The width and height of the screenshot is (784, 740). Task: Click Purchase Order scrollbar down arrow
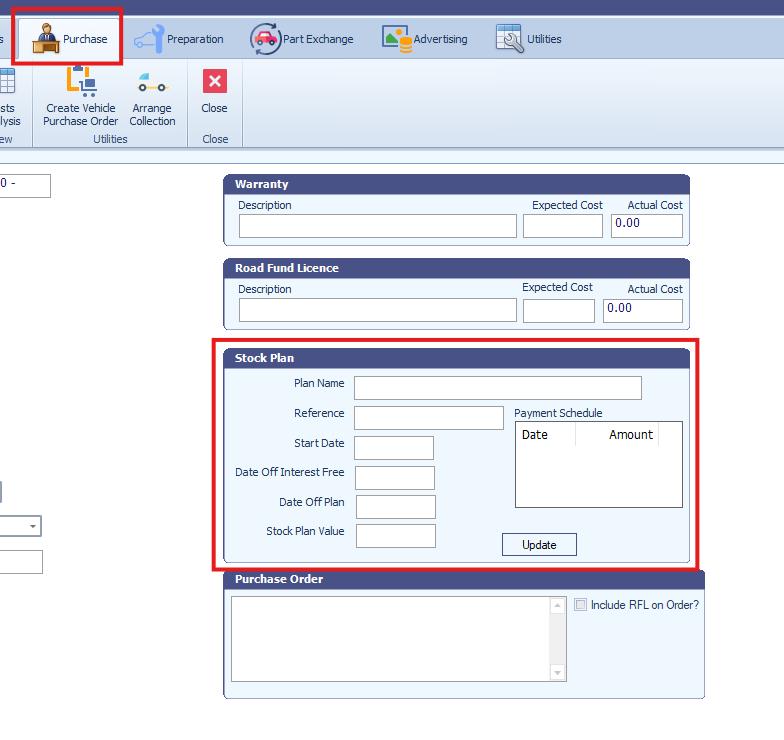tap(557, 672)
